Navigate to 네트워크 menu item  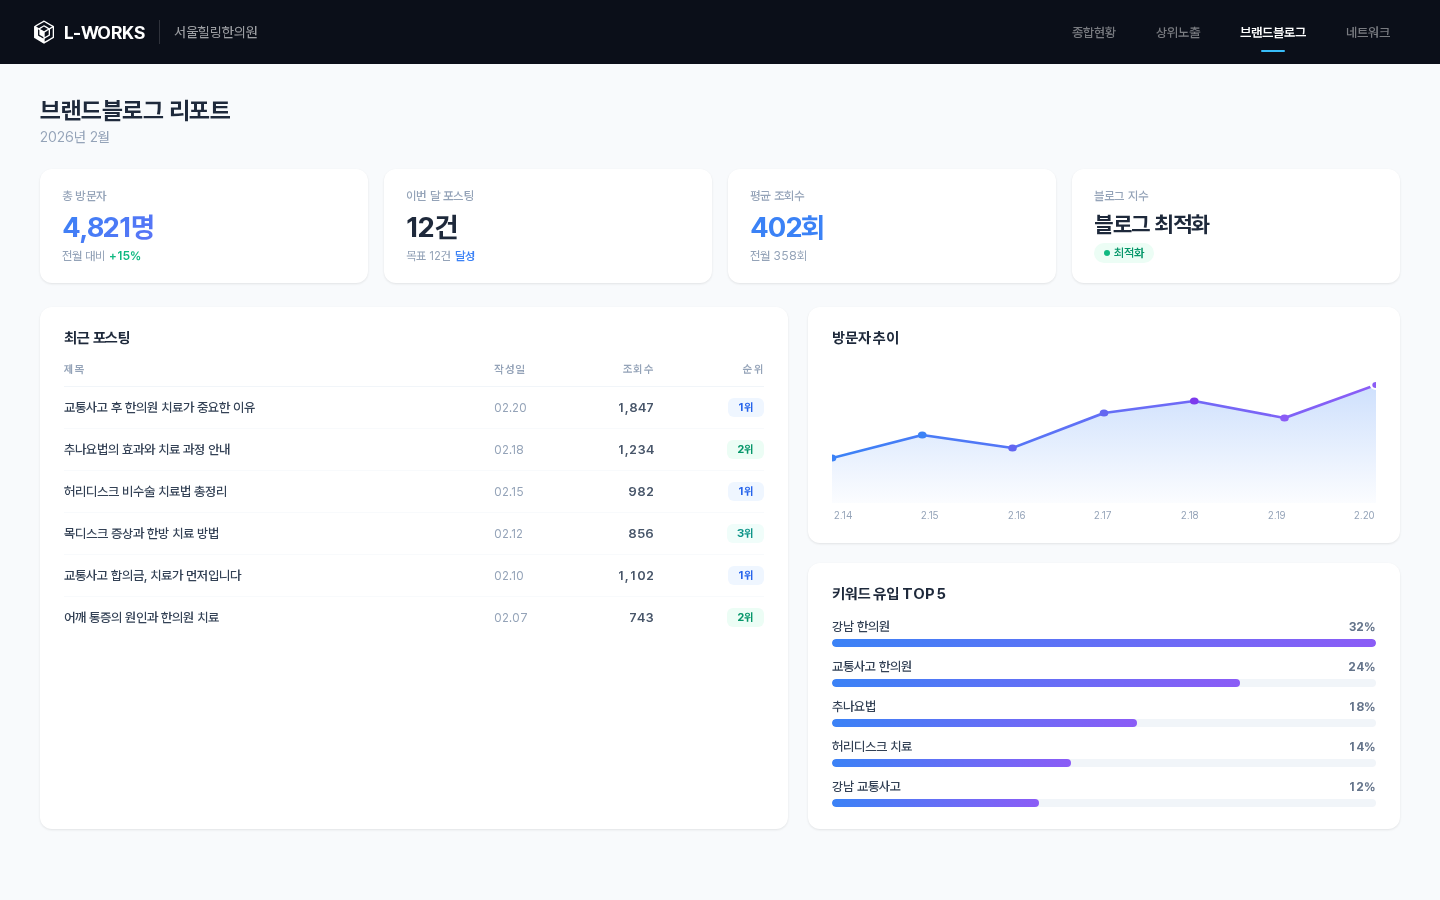coord(1368,32)
